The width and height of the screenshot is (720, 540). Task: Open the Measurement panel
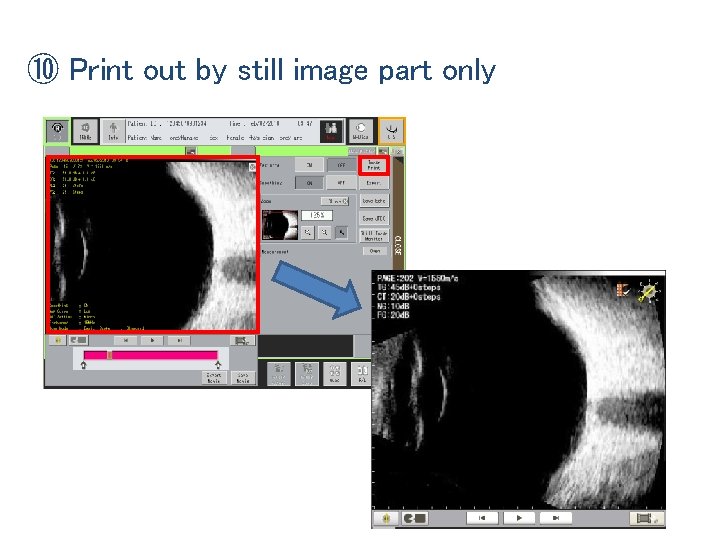(x=375, y=251)
